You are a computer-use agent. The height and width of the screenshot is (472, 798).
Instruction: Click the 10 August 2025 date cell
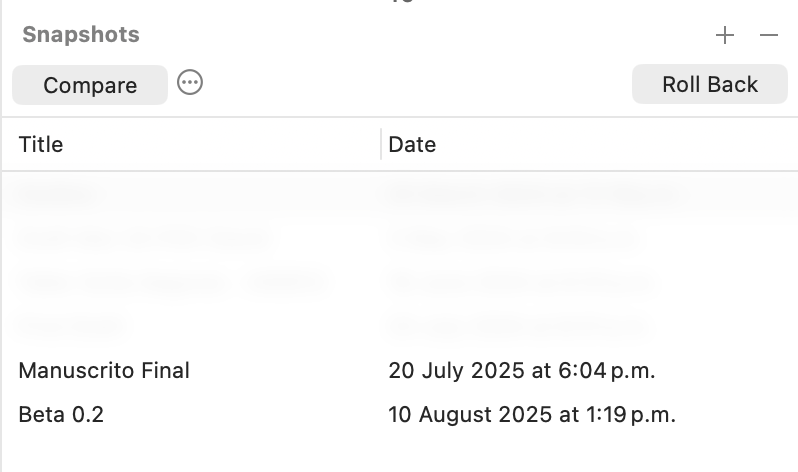[531, 414]
